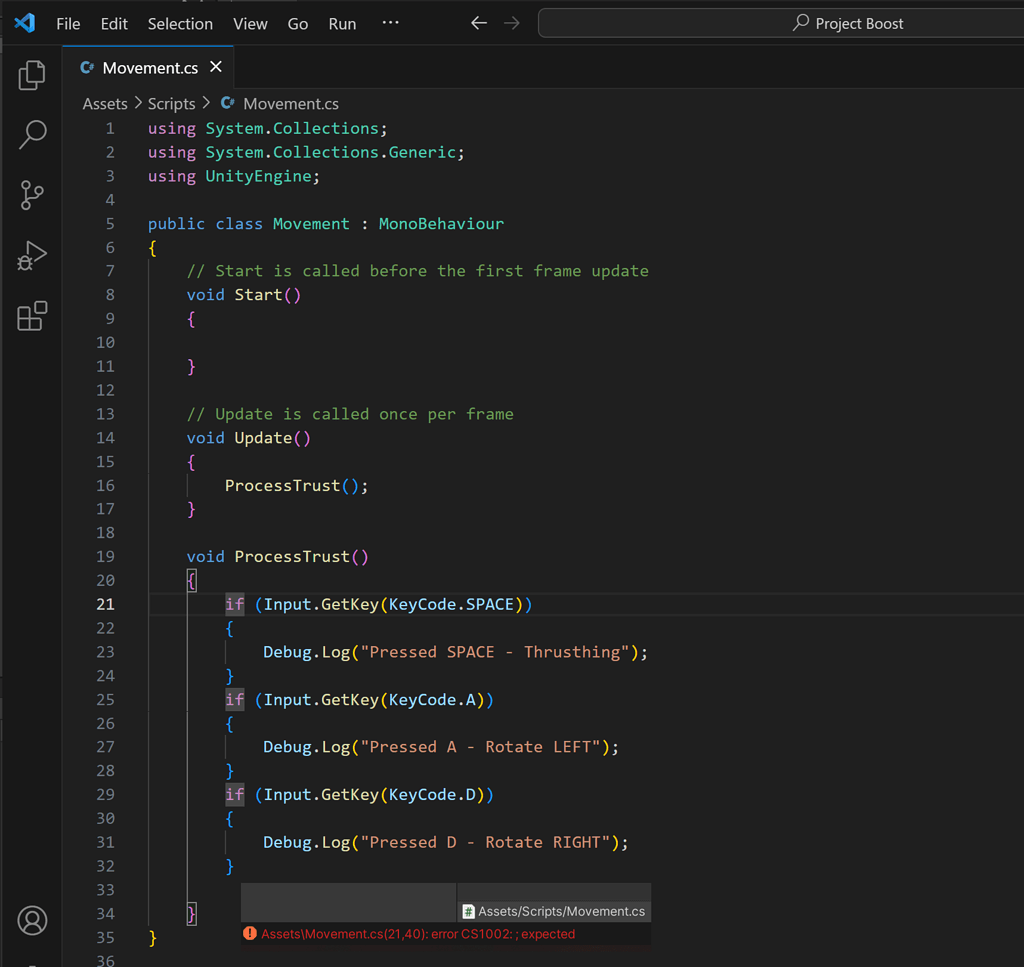This screenshot has width=1024, height=967.
Task: Open the Selection menu
Action: 180,24
